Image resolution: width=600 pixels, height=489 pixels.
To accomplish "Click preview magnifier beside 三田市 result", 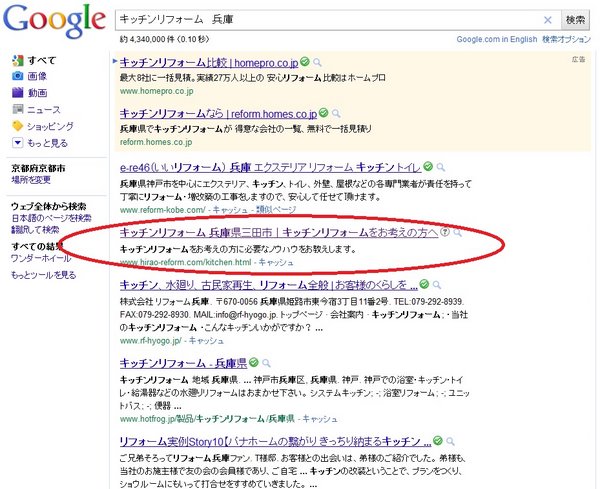I will pos(457,232).
